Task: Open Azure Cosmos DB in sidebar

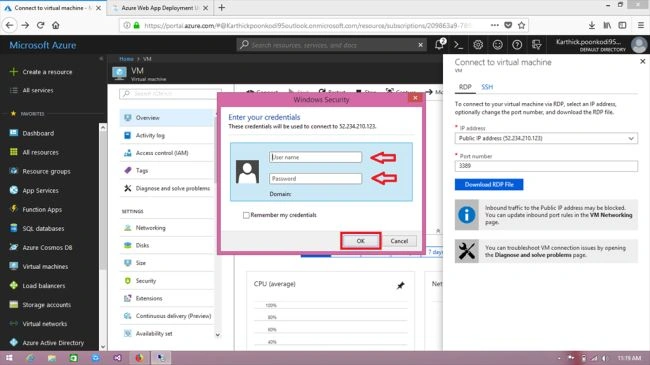Action: coord(47,248)
